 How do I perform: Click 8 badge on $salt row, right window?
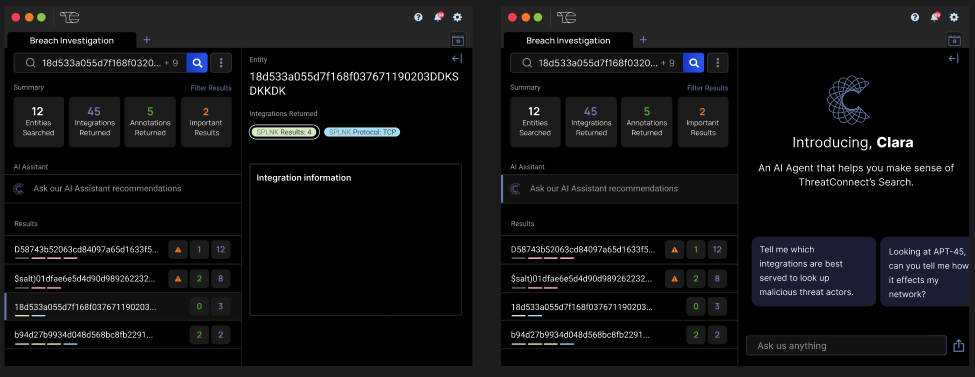coord(717,278)
